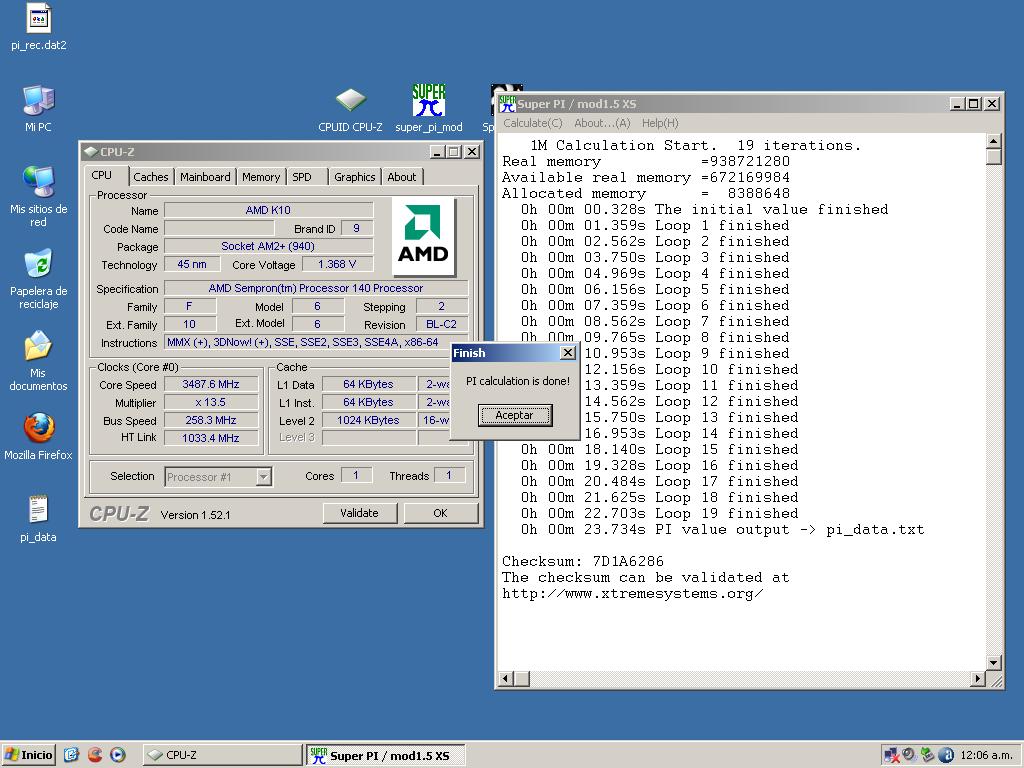1024x768 pixels.
Task: Minimize the CPU-Z window
Action: tap(437, 152)
